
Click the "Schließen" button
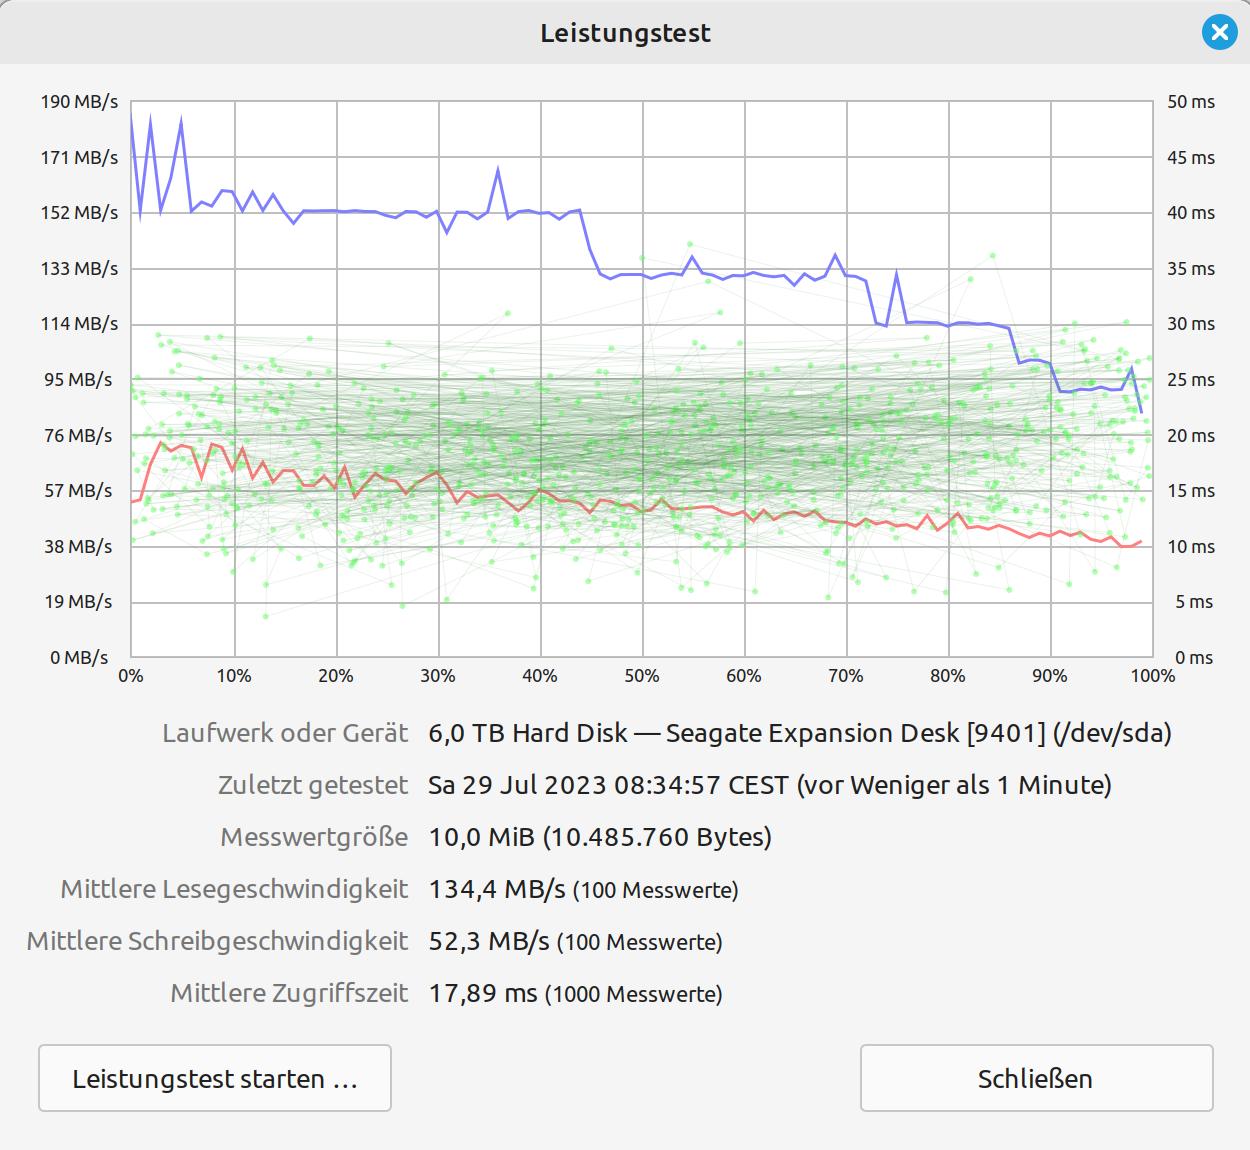tap(1035, 1079)
